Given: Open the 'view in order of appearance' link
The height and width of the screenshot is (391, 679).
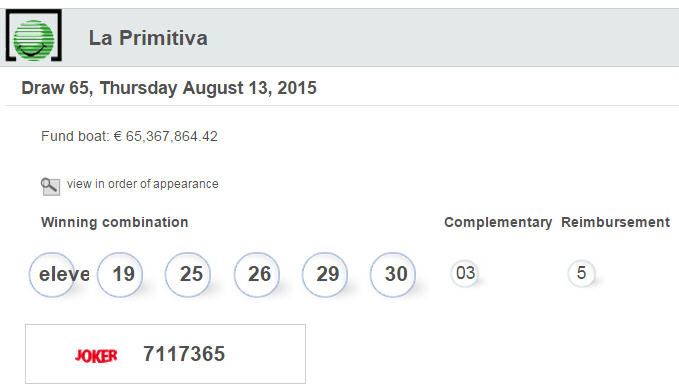Looking at the screenshot, I should (142, 184).
